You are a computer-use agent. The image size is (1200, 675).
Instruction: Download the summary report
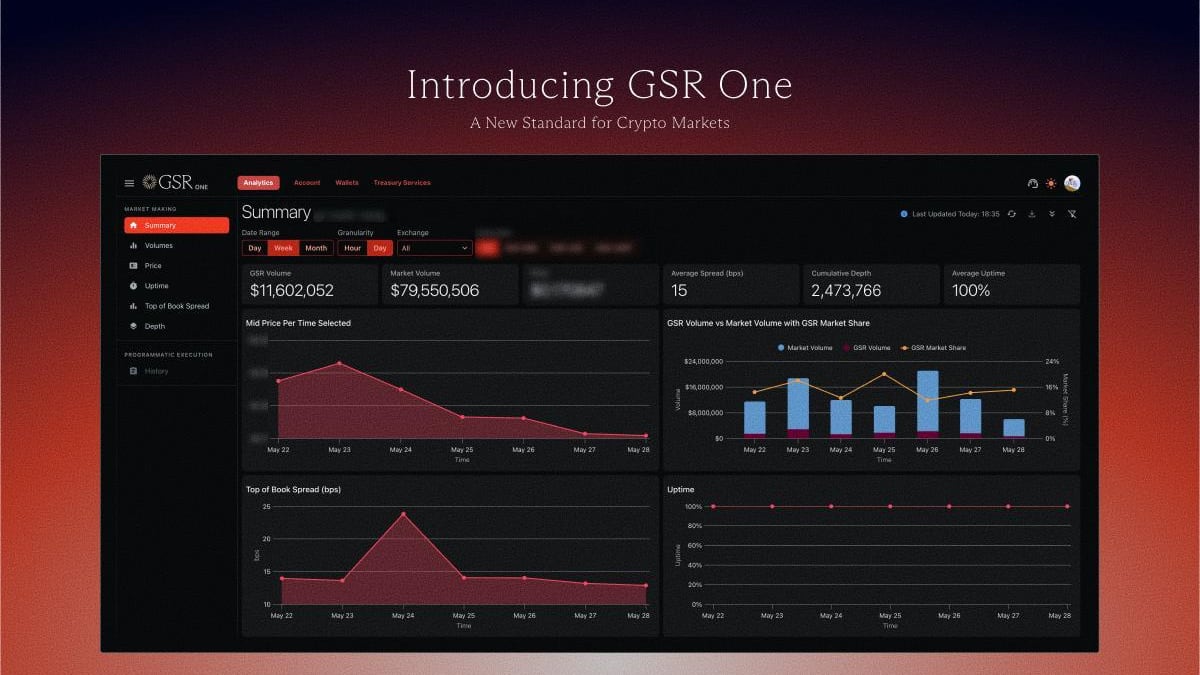tap(1032, 214)
